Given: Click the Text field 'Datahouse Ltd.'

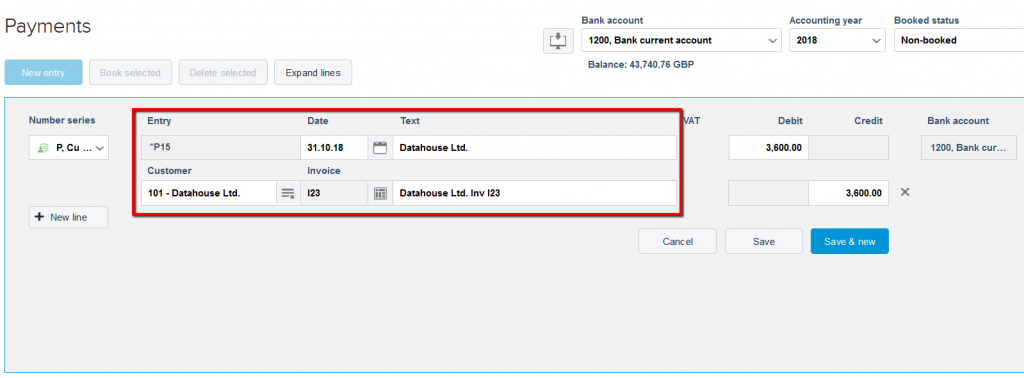Looking at the screenshot, I should (534, 148).
